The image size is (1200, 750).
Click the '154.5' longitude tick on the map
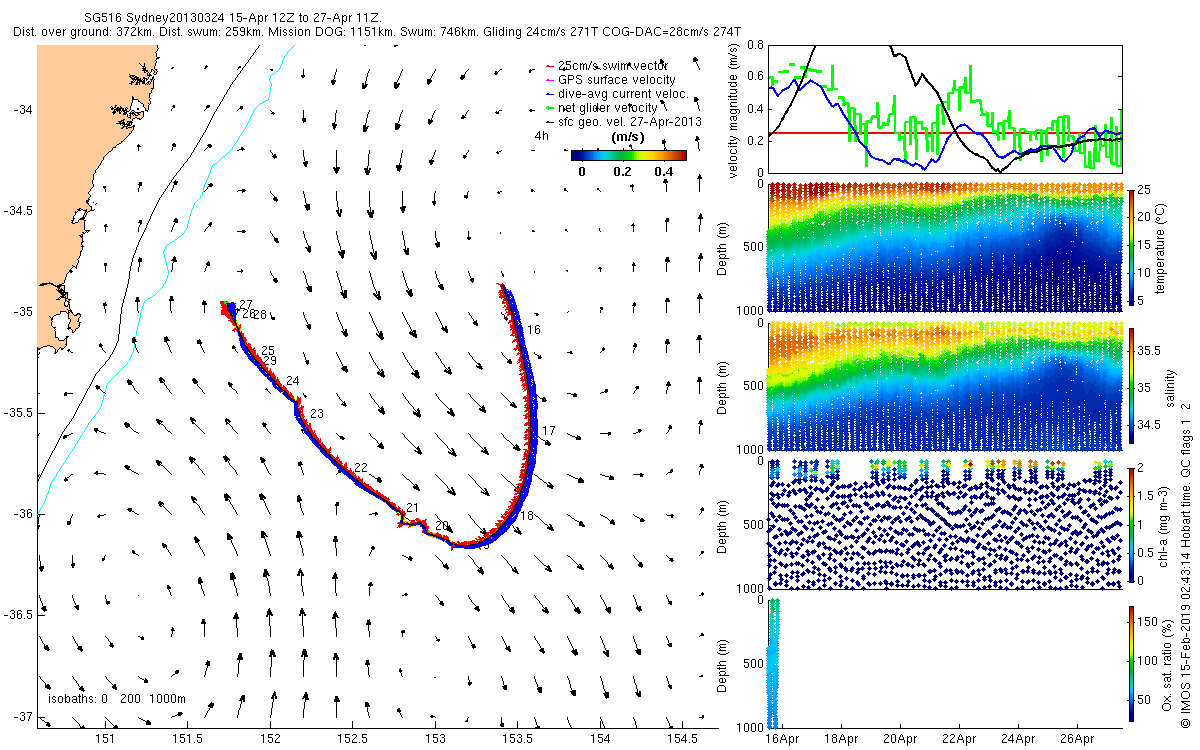click(x=681, y=739)
